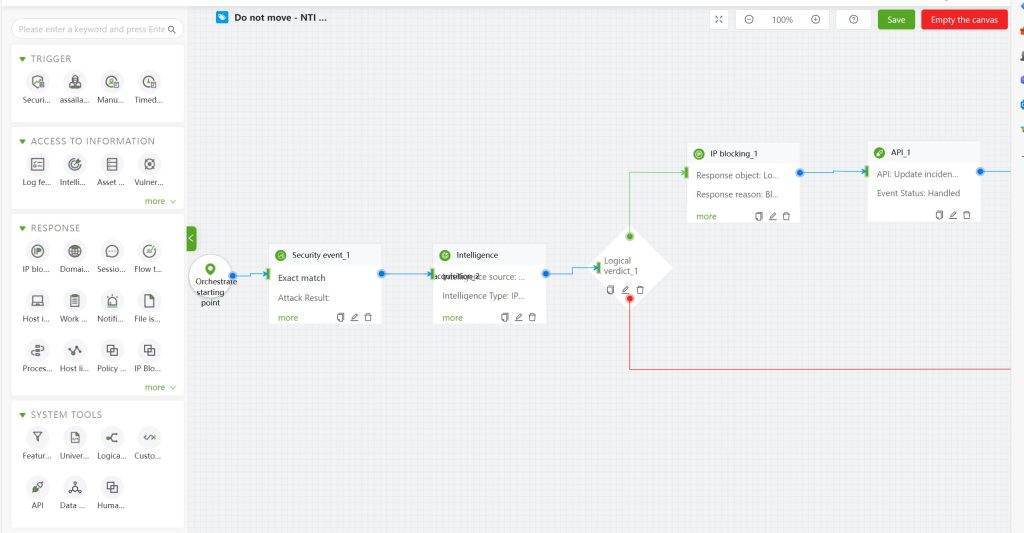Choose the File isolation response icon
Image resolution: width=1024 pixels, height=533 pixels.
coord(150,300)
